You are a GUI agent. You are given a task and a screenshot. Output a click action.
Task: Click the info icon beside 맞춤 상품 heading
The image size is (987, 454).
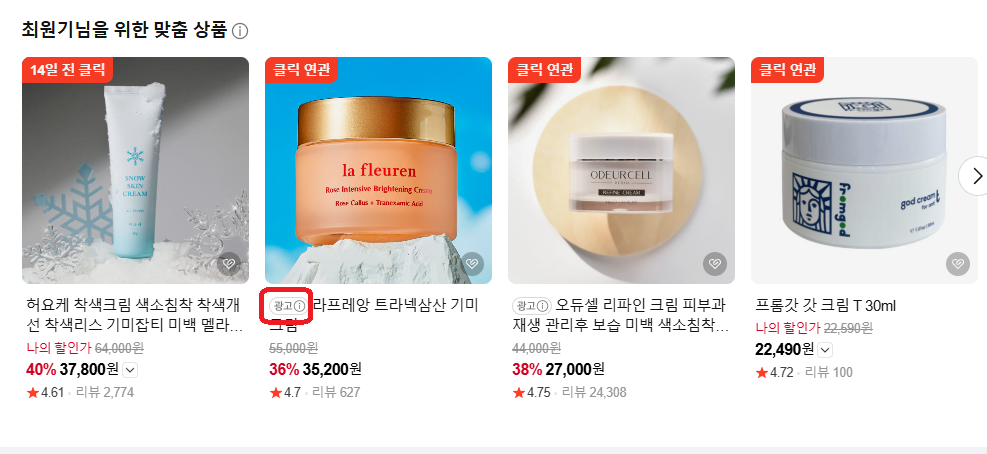coord(240,31)
